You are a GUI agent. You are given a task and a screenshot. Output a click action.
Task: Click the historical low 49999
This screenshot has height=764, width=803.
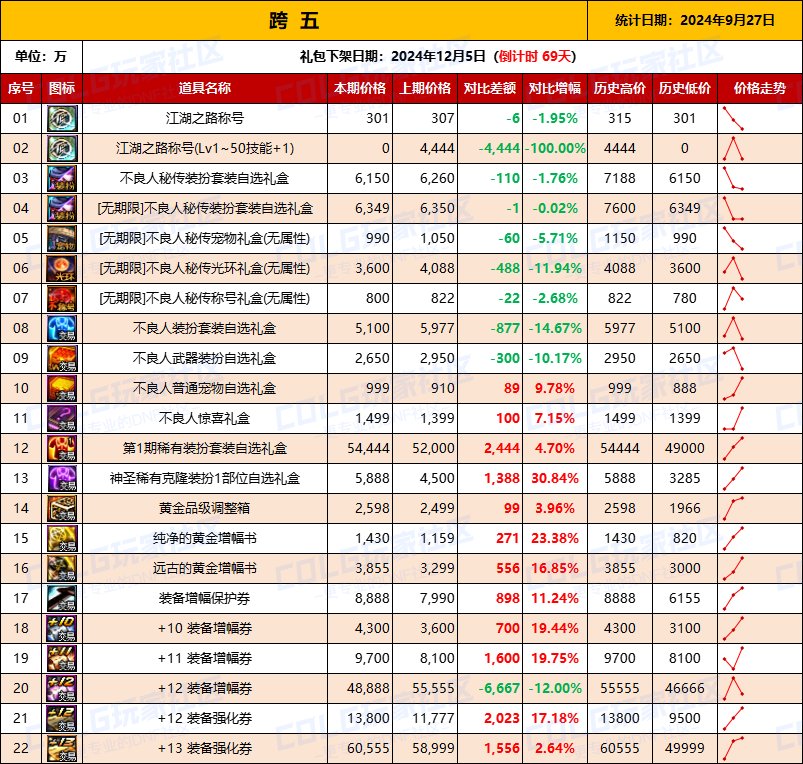(x=685, y=748)
